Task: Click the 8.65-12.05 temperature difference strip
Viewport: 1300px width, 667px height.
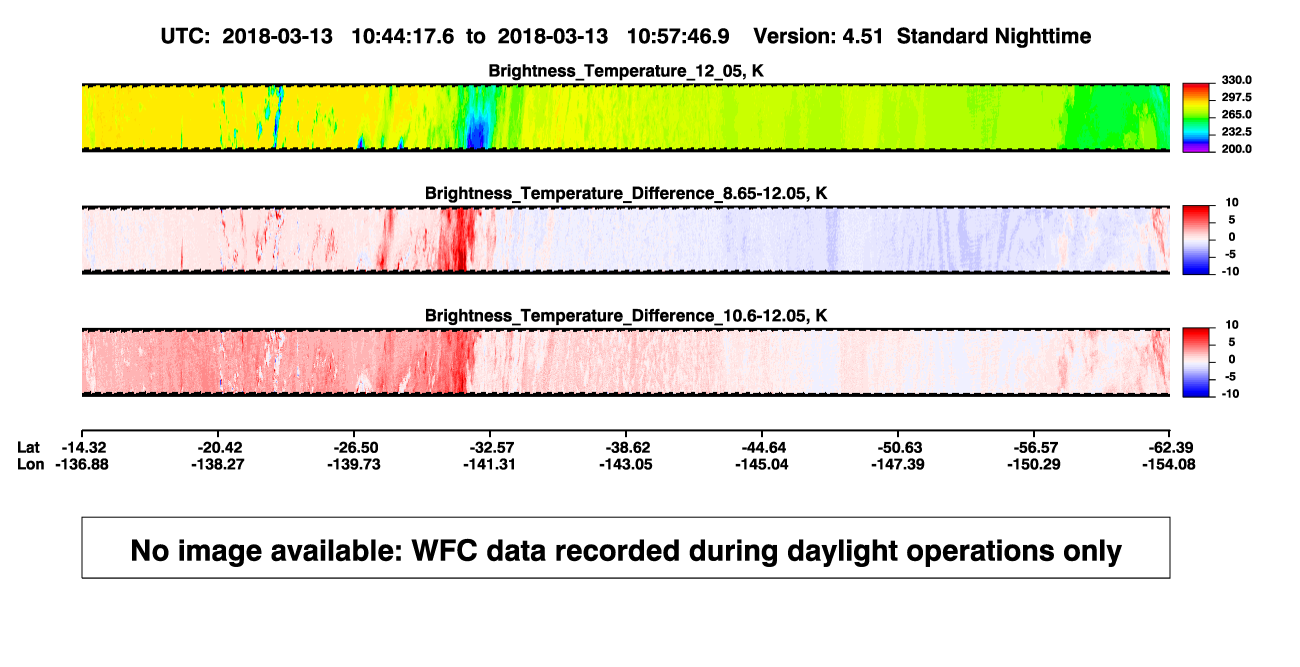Action: [x=625, y=240]
